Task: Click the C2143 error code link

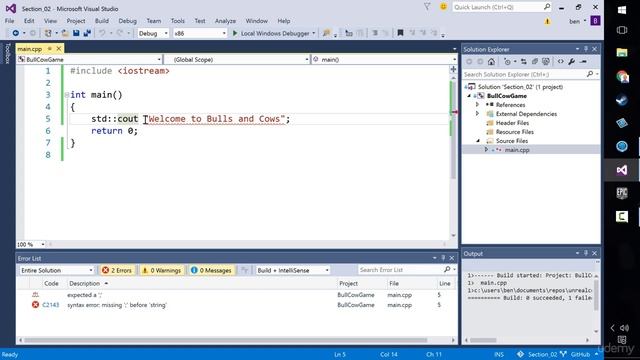Action: pyautogui.click(x=51, y=305)
